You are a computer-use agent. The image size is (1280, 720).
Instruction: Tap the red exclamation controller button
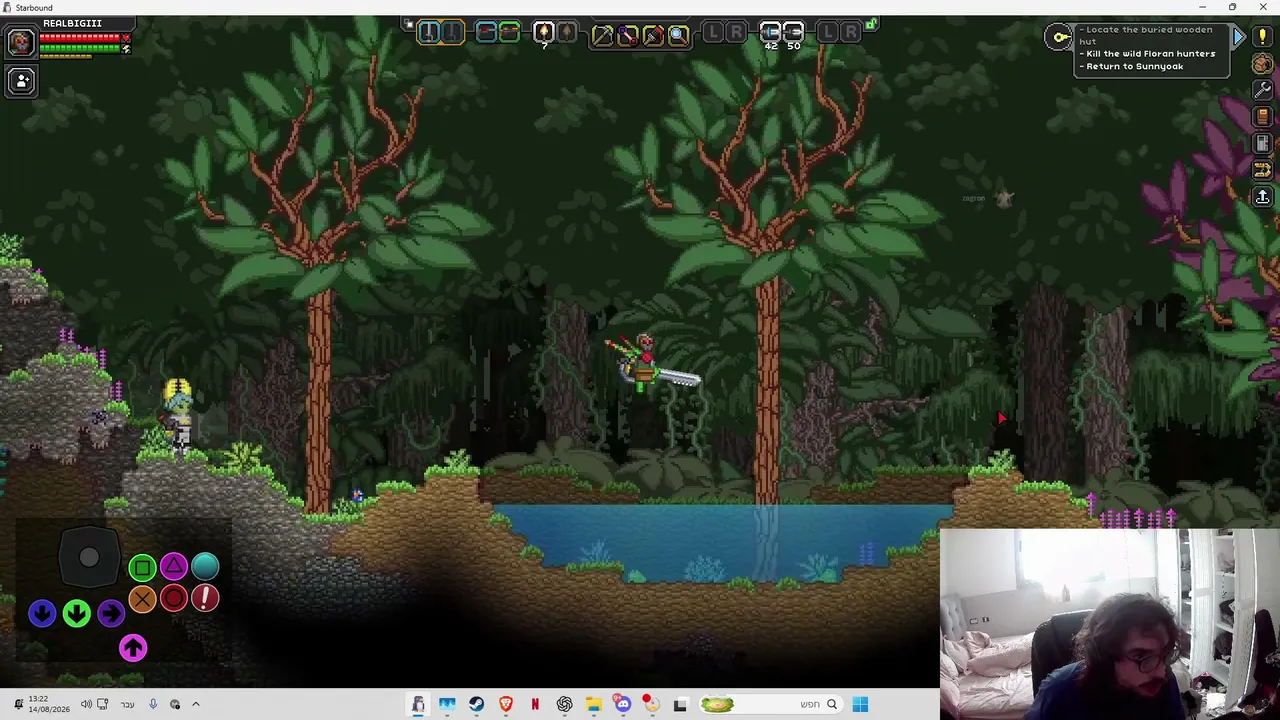(x=205, y=599)
